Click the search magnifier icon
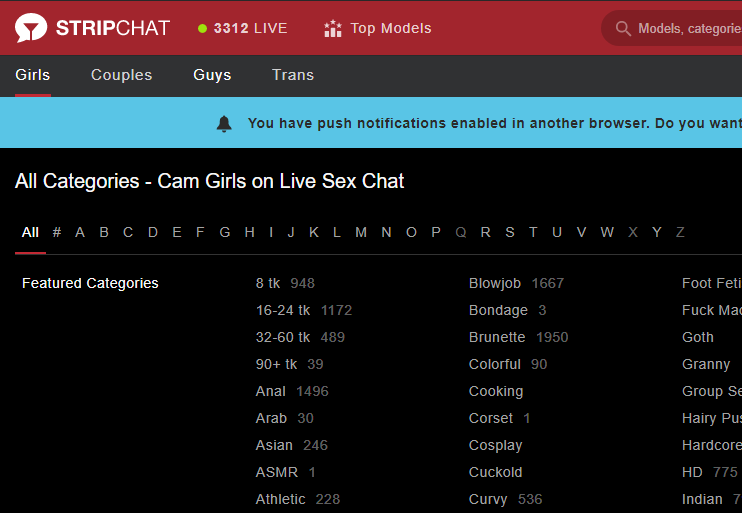Screen dimensions: 742x513 (623, 28)
